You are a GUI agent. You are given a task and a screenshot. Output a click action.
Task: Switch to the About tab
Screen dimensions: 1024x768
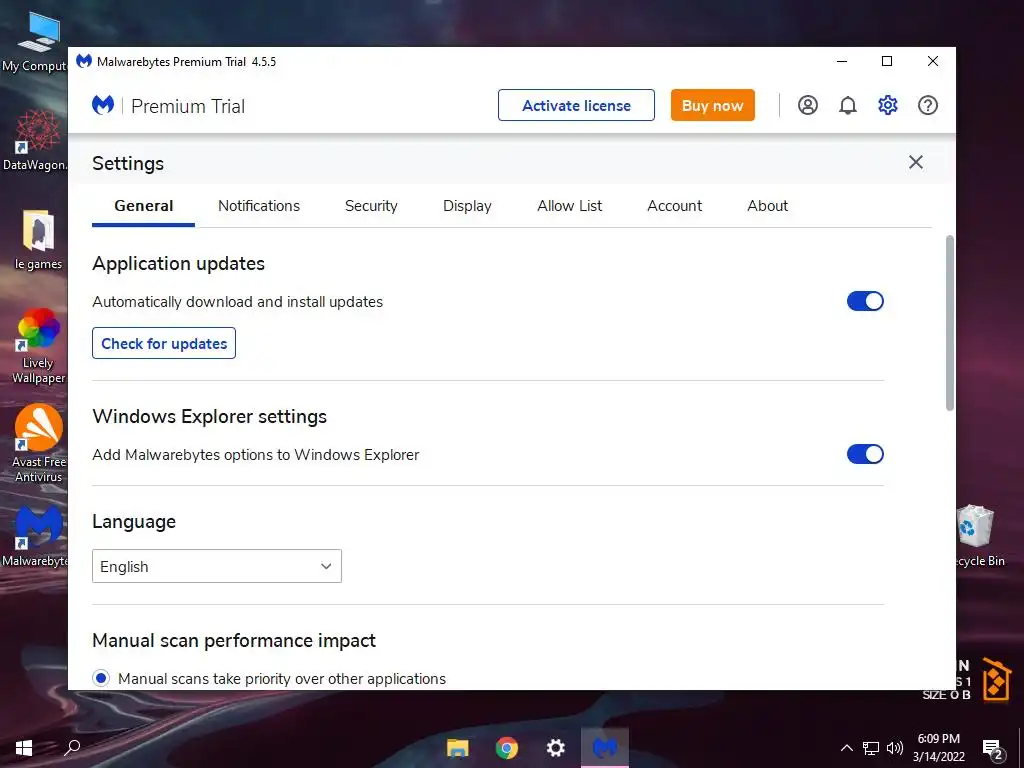pos(767,206)
